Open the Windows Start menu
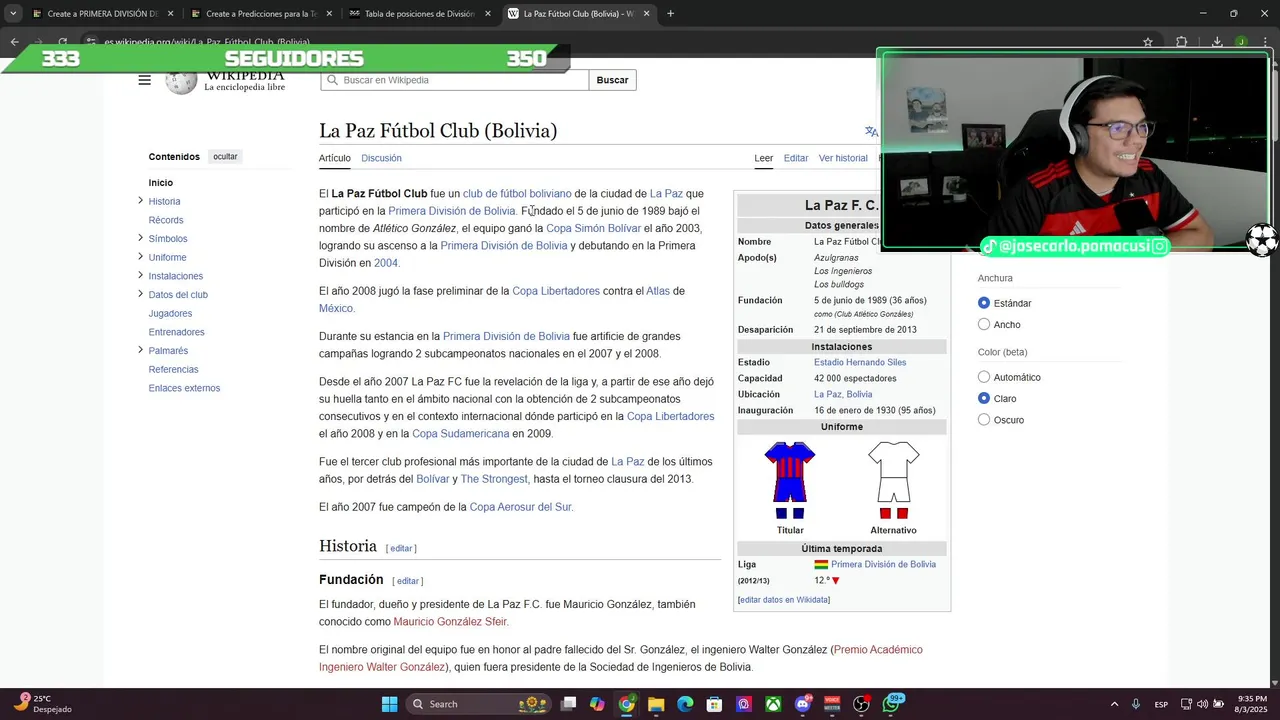The height and width of the screenshot is (720, 1280). click(x=389, y=704)
